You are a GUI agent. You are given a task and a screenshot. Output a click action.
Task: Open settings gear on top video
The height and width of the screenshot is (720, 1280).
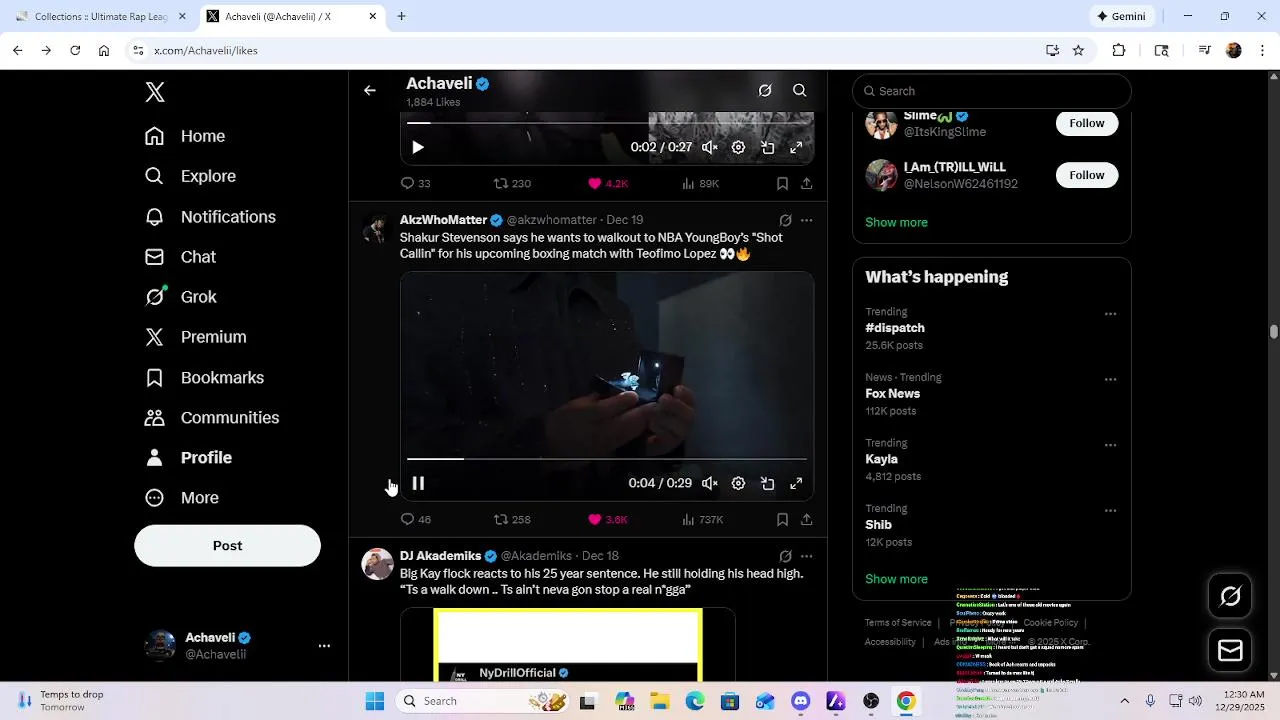(738, 147)
